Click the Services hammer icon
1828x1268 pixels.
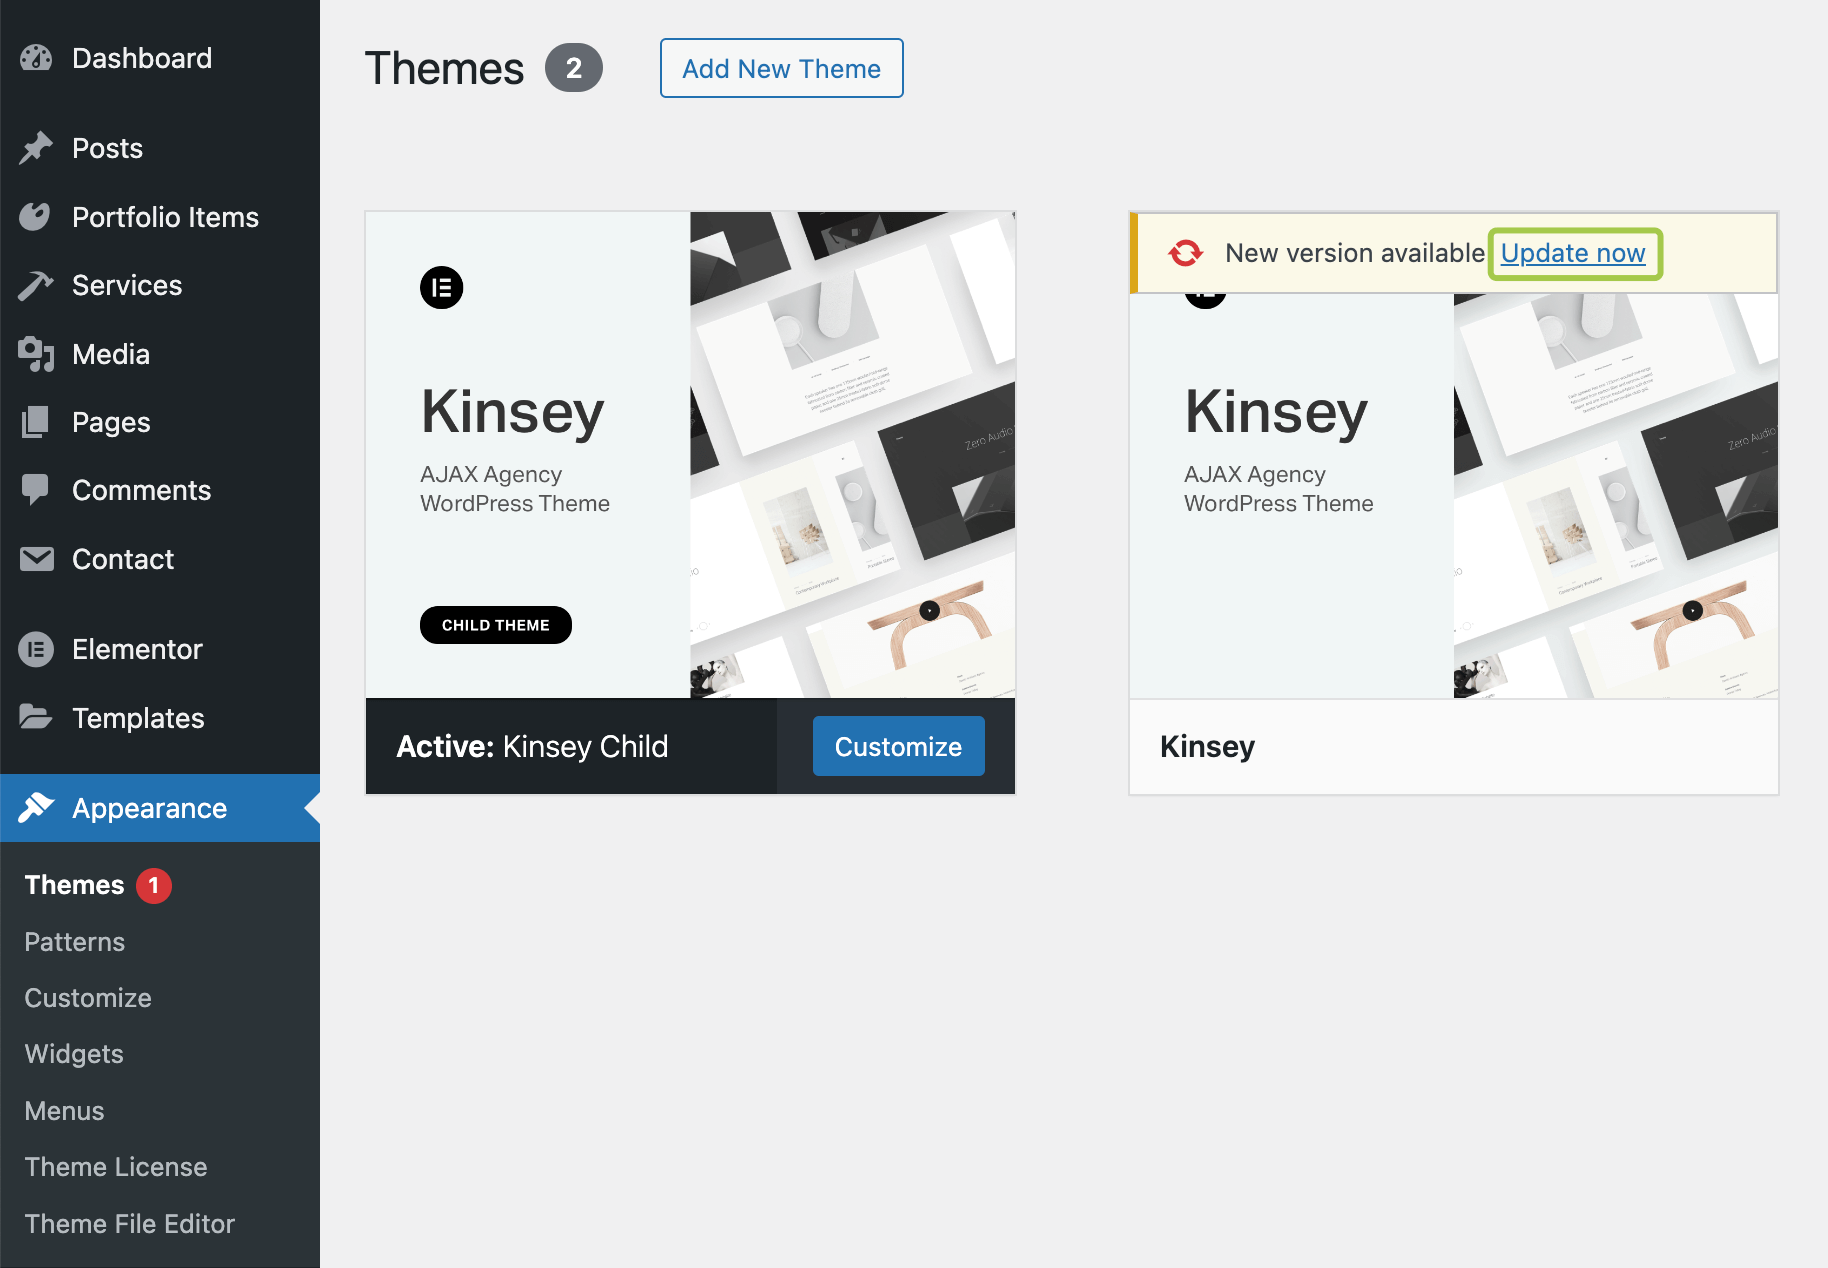point(36,286)
